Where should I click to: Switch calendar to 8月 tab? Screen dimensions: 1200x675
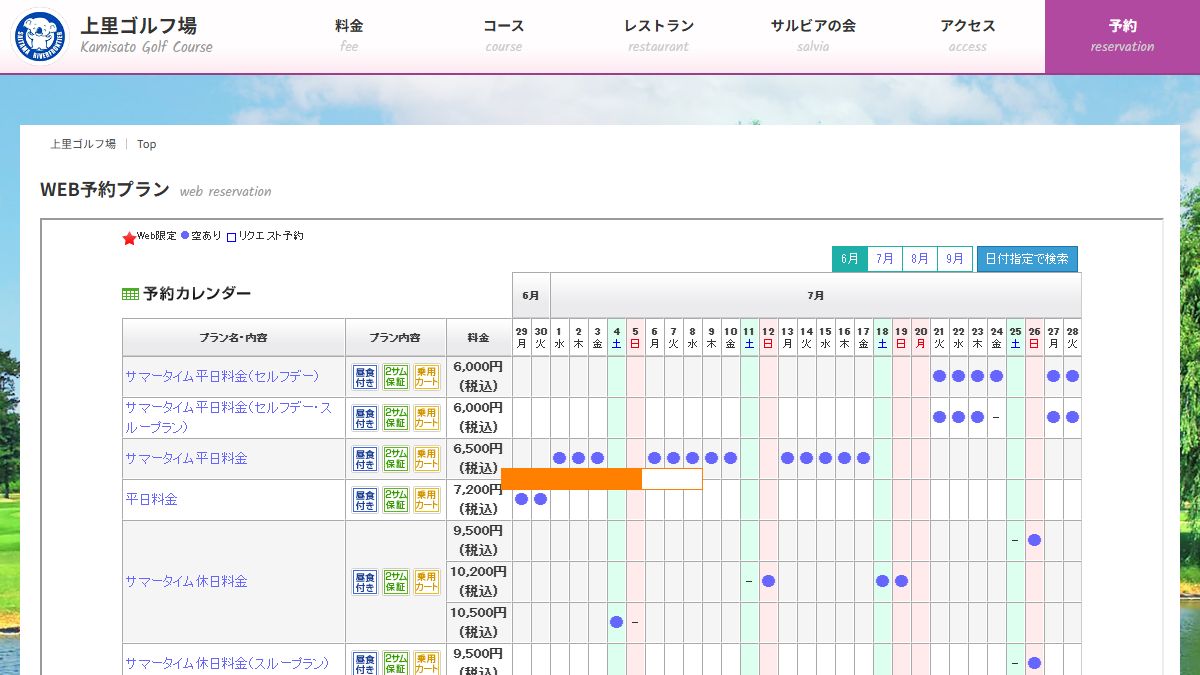click(920, 259)
